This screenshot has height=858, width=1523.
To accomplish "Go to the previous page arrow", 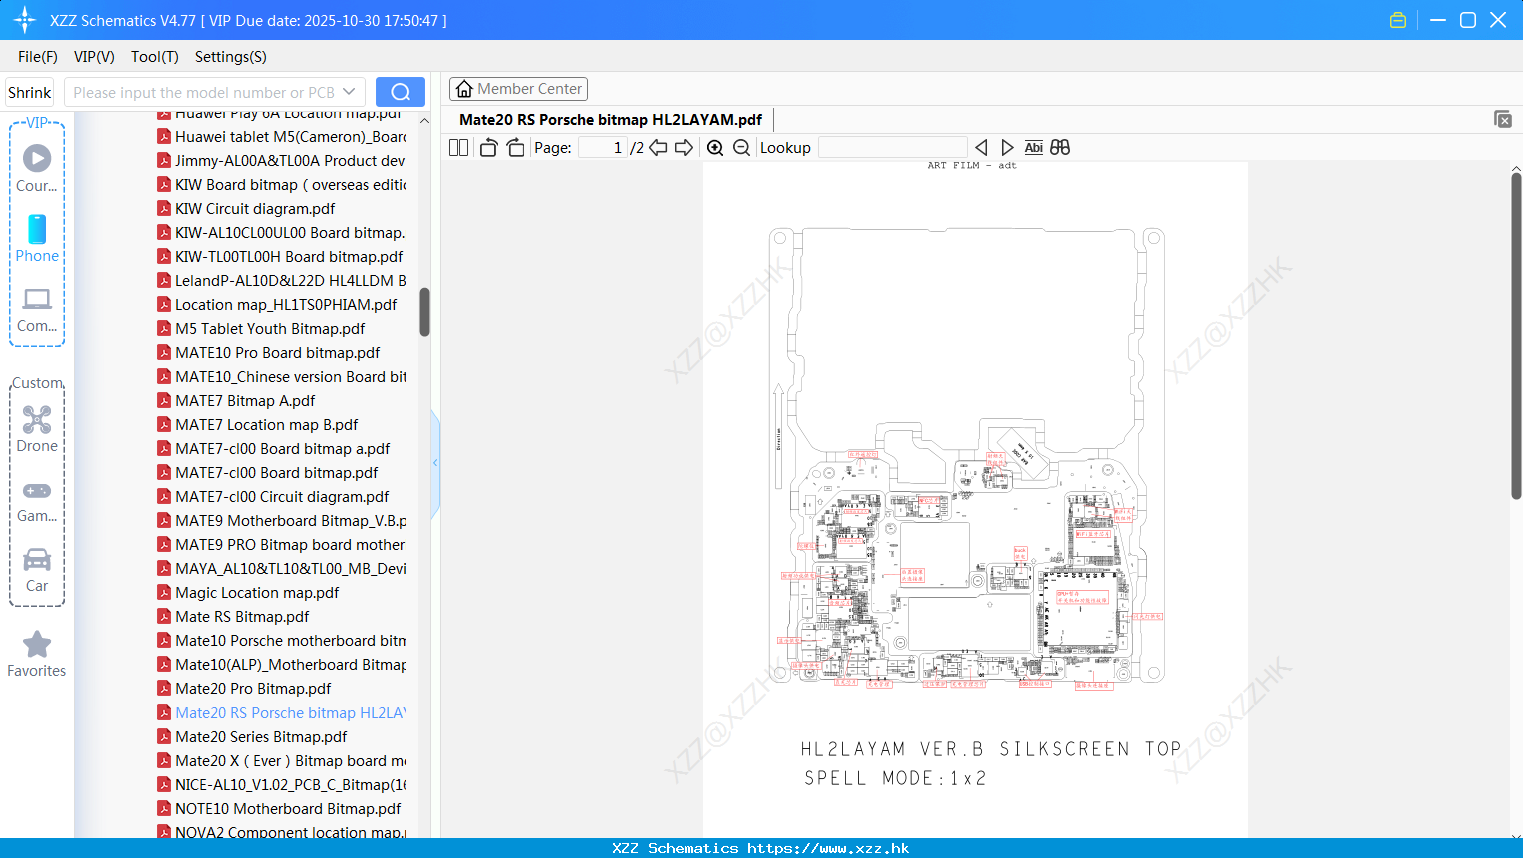I will tap(658, 147).
